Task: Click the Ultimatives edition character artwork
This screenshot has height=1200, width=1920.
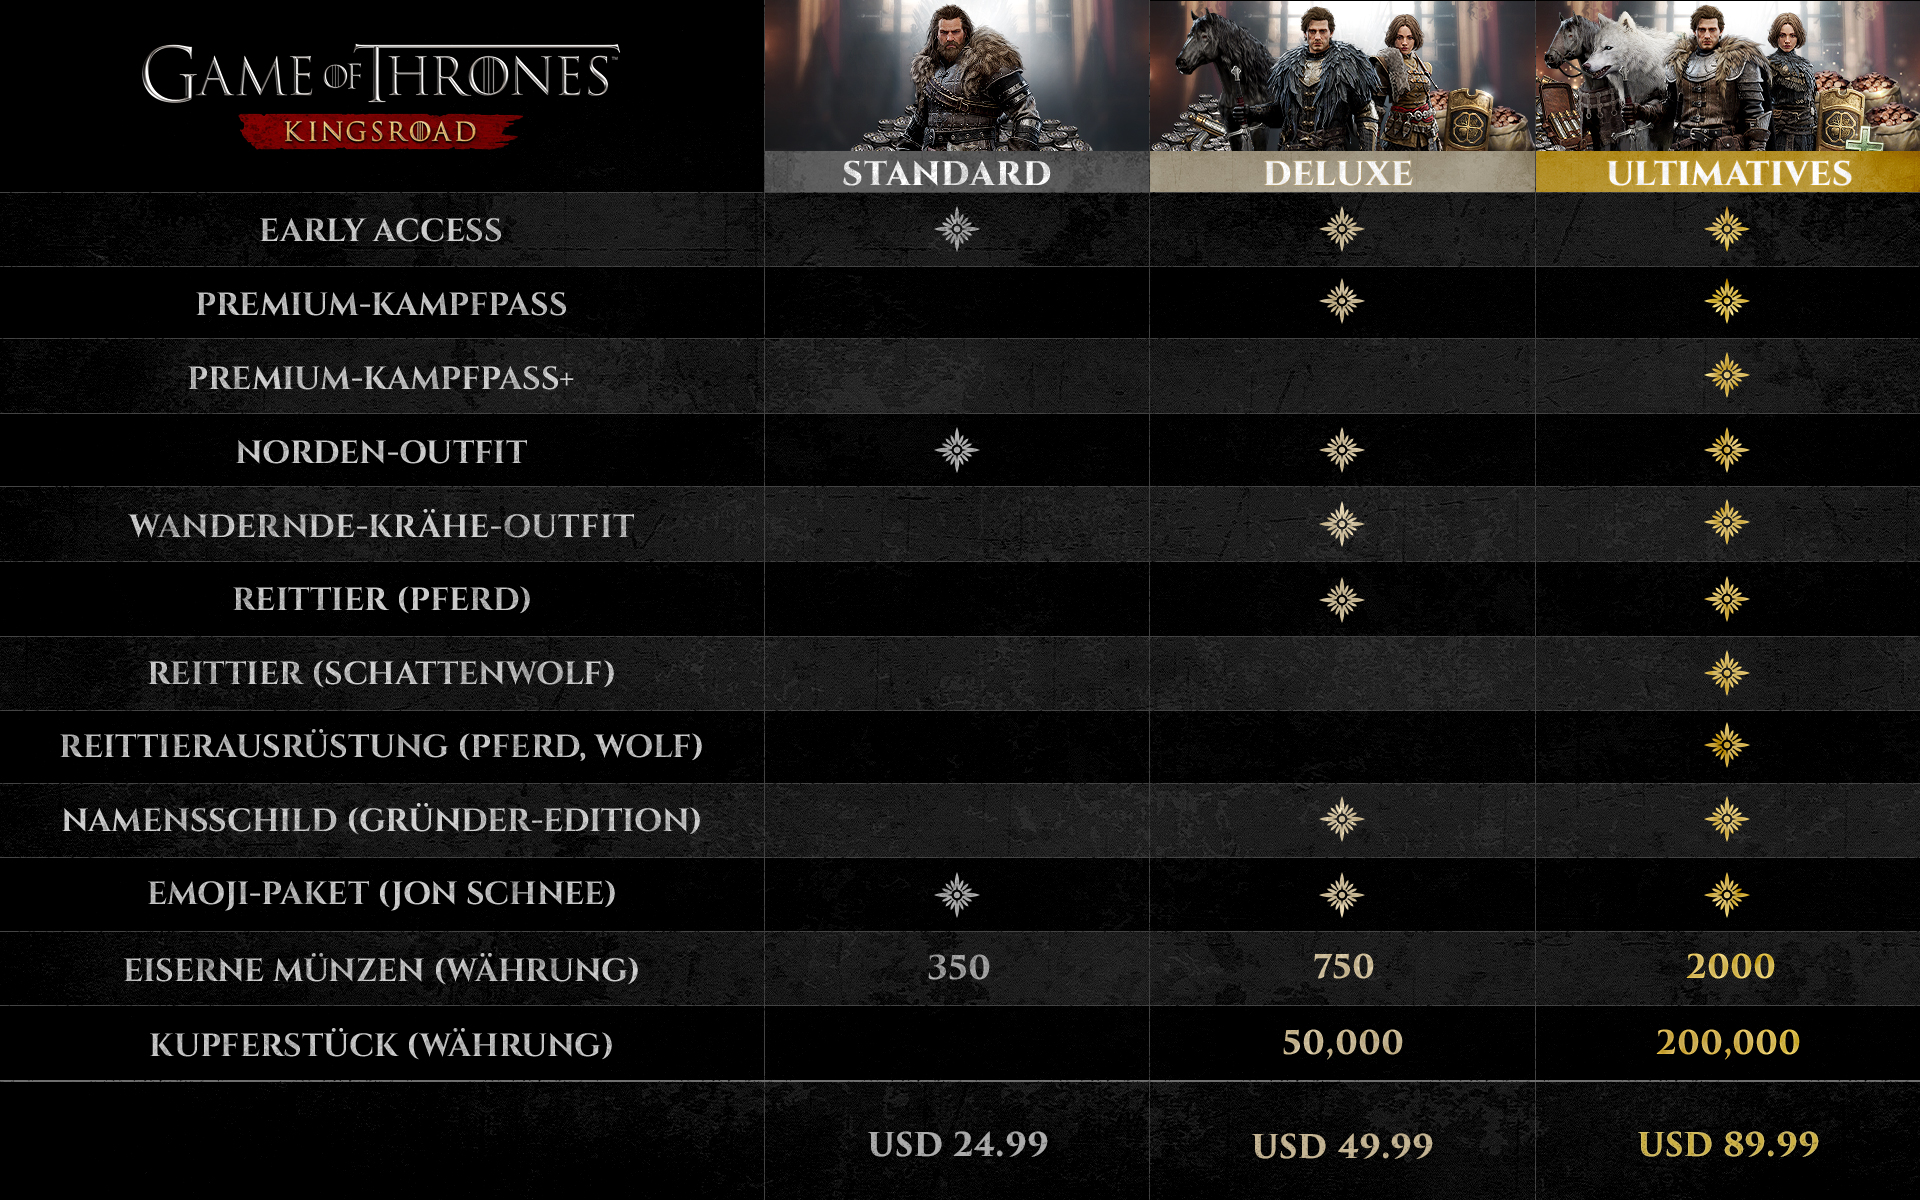Action: [x=1728, y=76]
